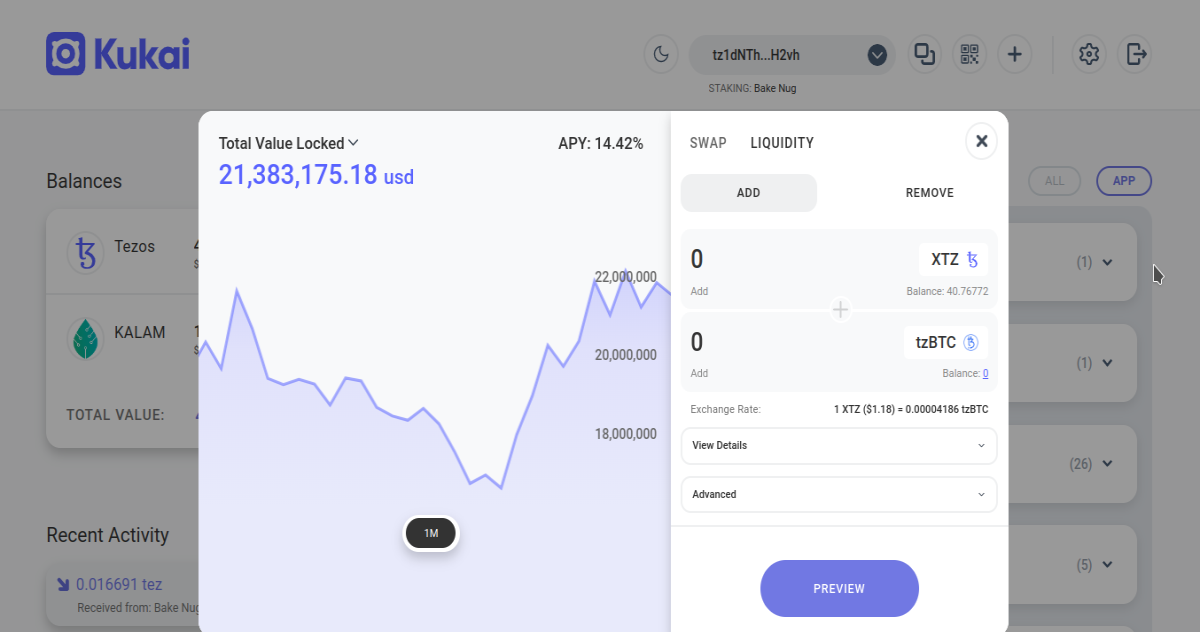
Task: Add new account with plus icon
Action: pyautogui.click(x=1014, y=54)
